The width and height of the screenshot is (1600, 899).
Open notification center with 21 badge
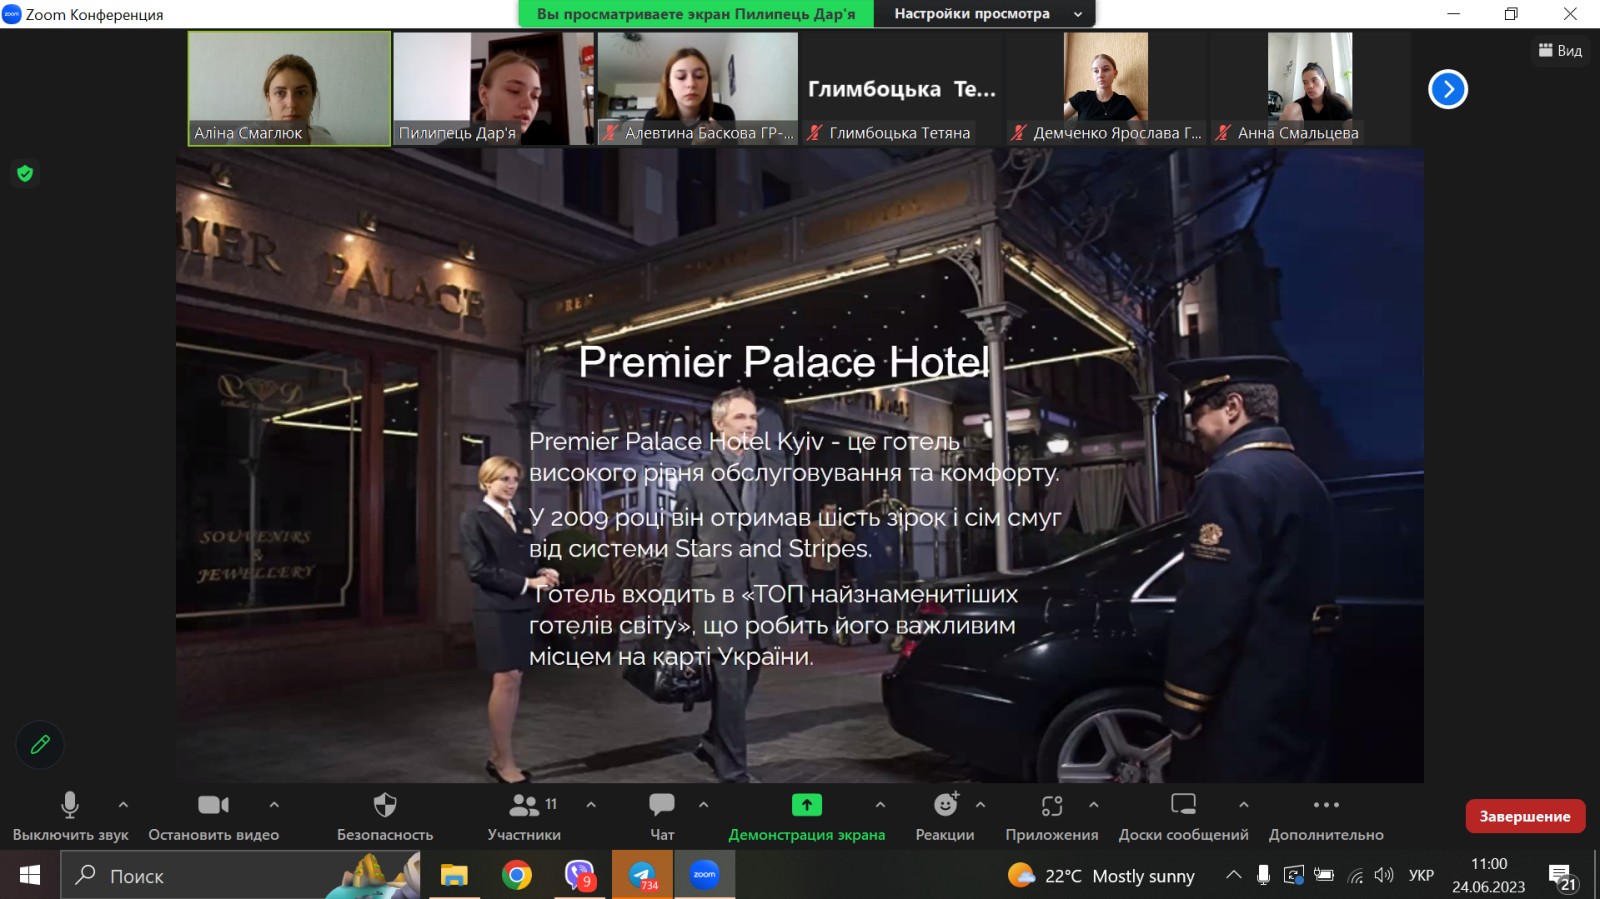[1563, 877]
